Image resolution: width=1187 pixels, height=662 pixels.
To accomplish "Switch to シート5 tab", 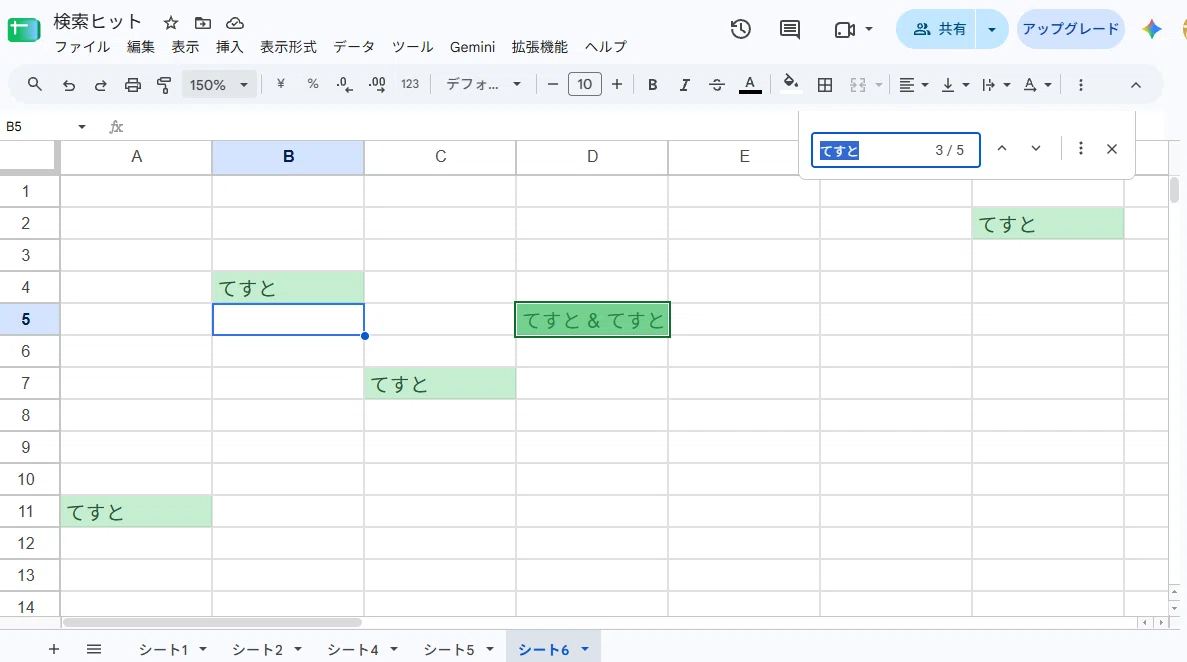I will (x=449, y=650).
